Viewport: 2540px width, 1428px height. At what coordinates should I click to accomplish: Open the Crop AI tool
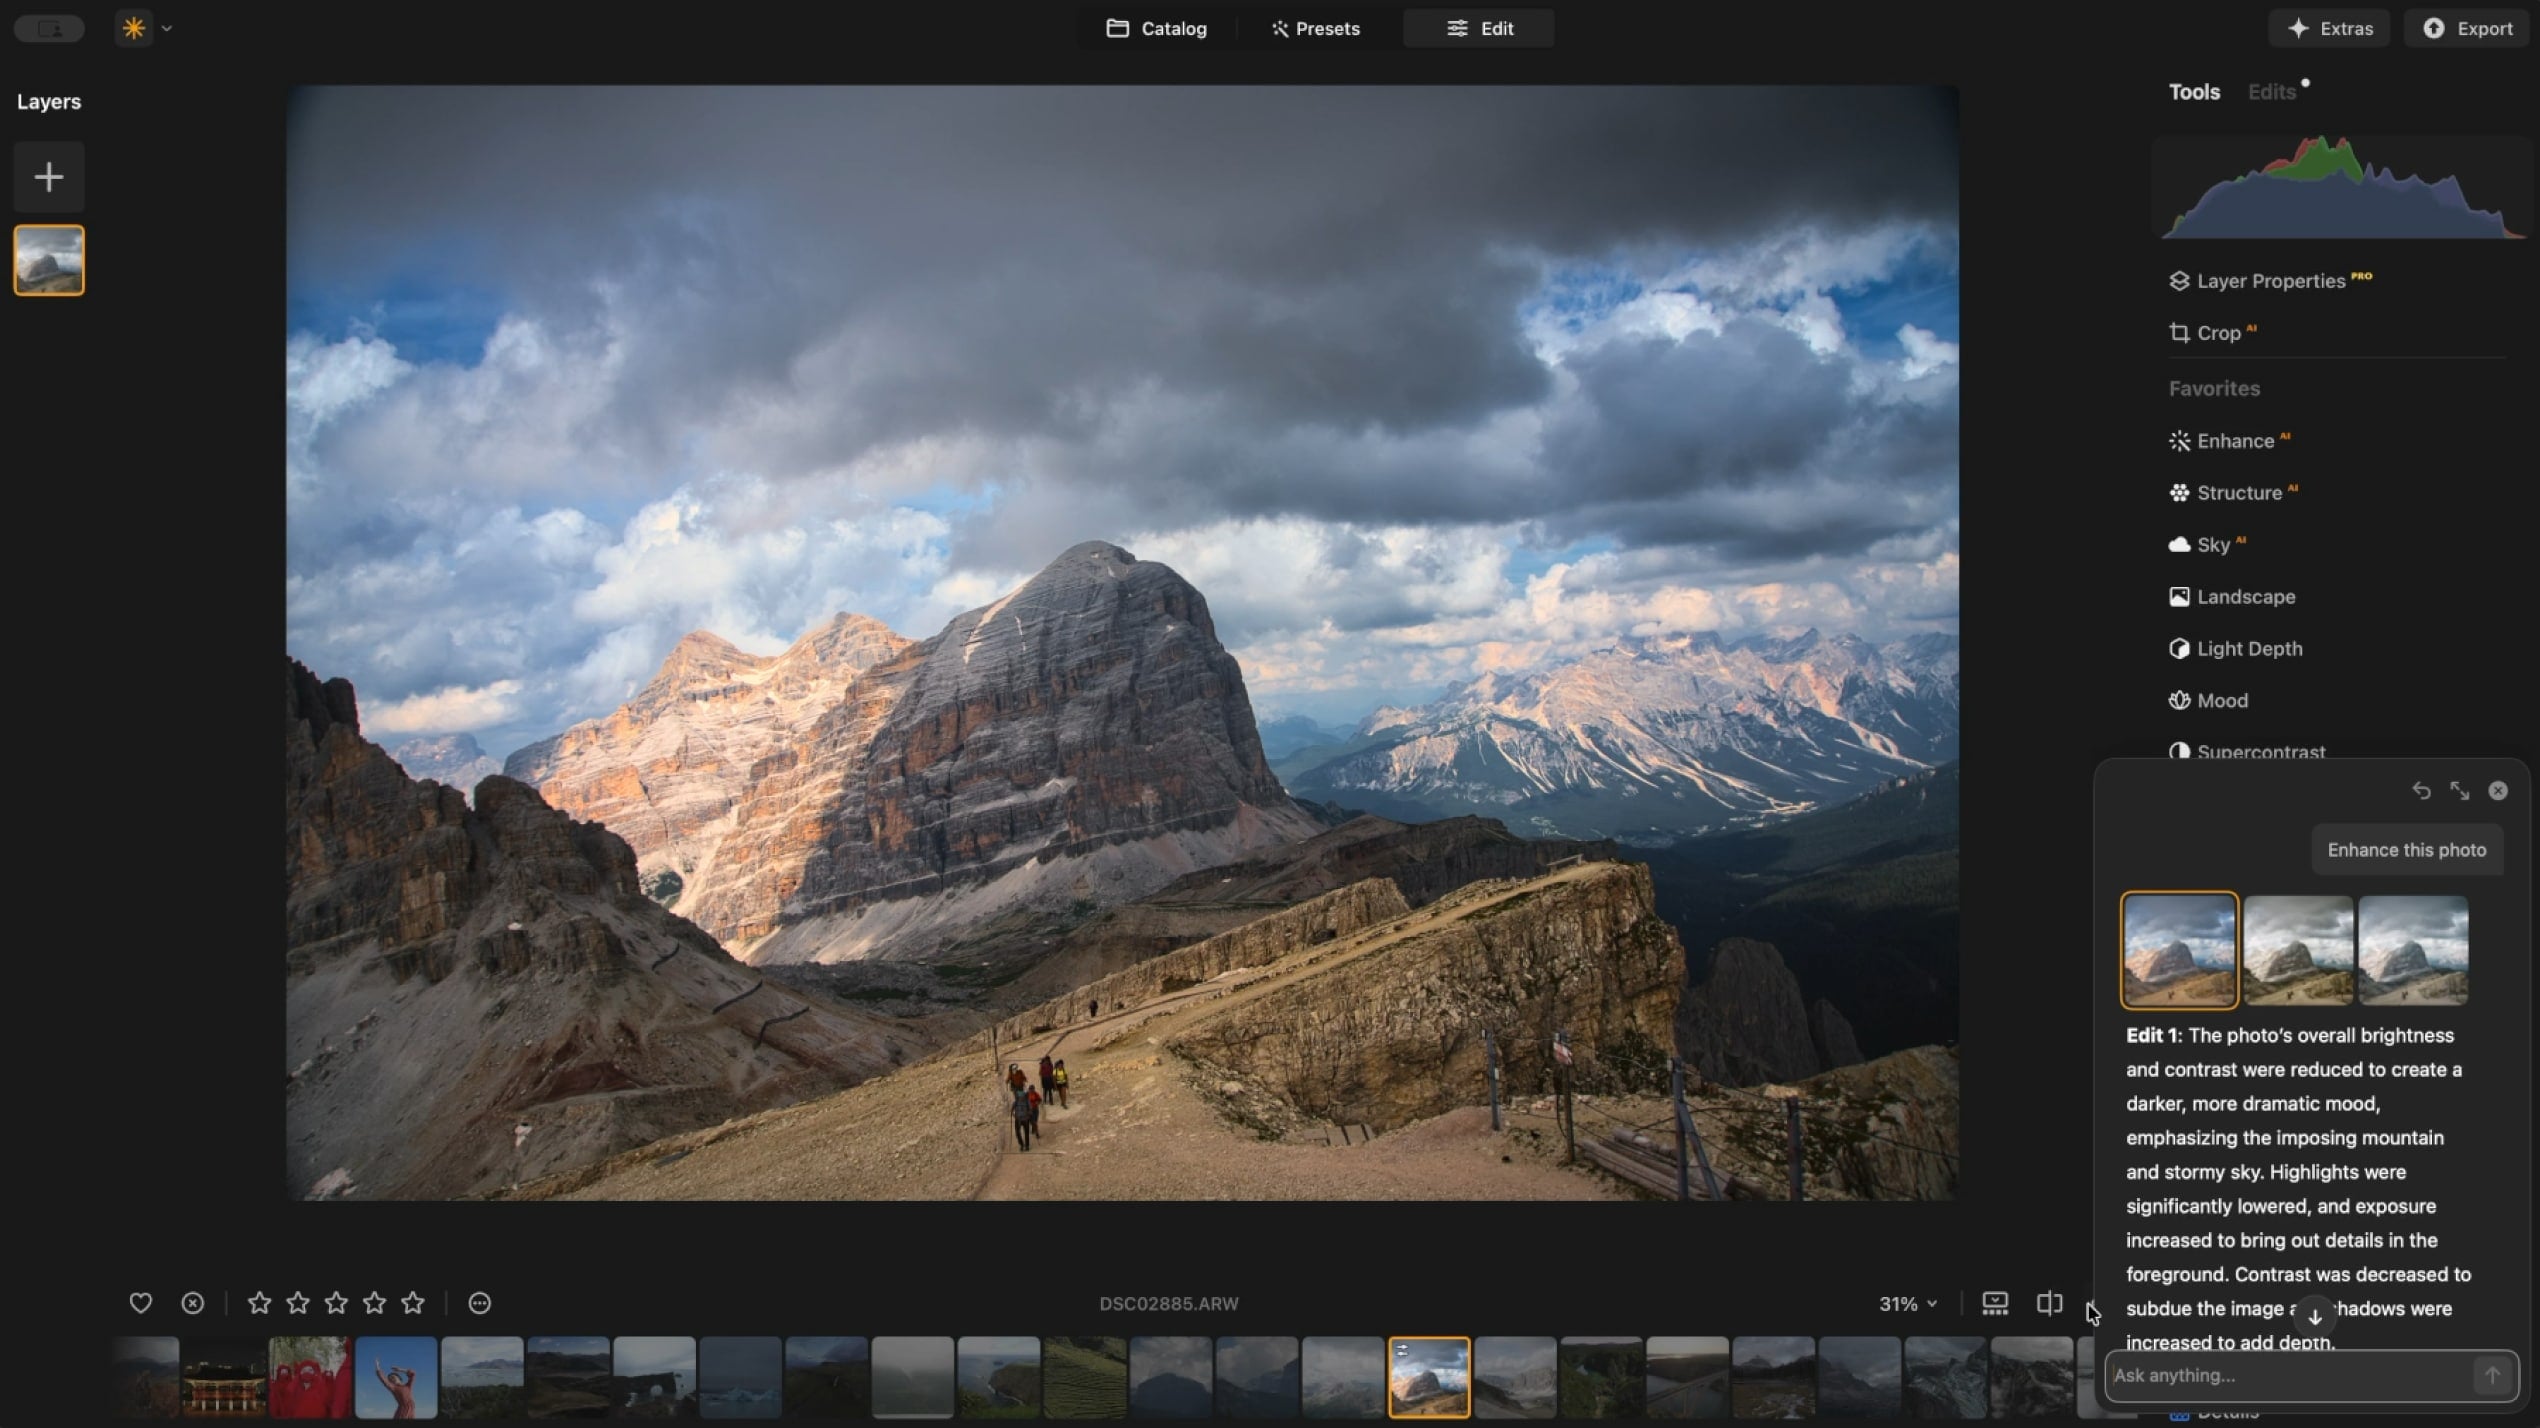coord(2222,332)
